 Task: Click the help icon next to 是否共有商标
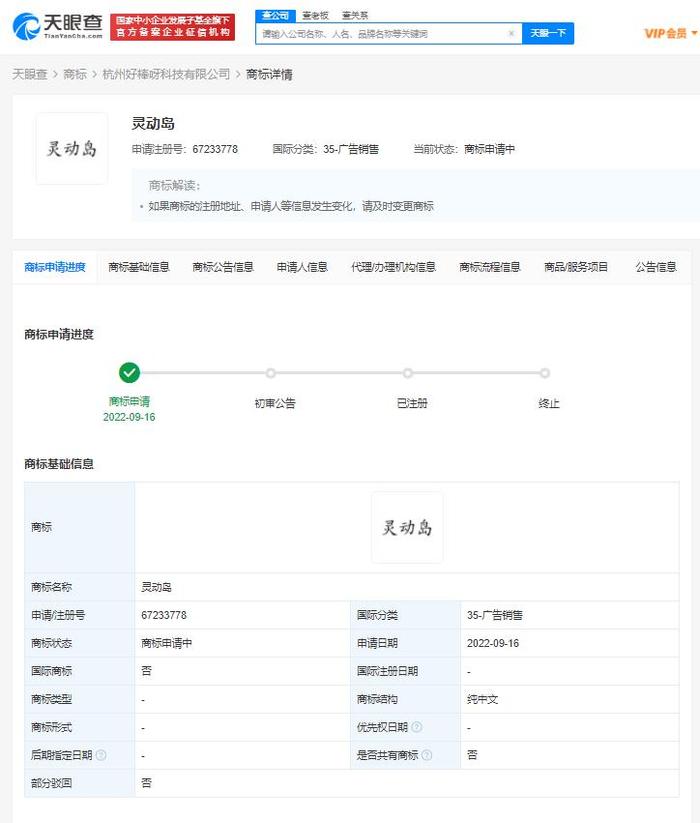427,755
